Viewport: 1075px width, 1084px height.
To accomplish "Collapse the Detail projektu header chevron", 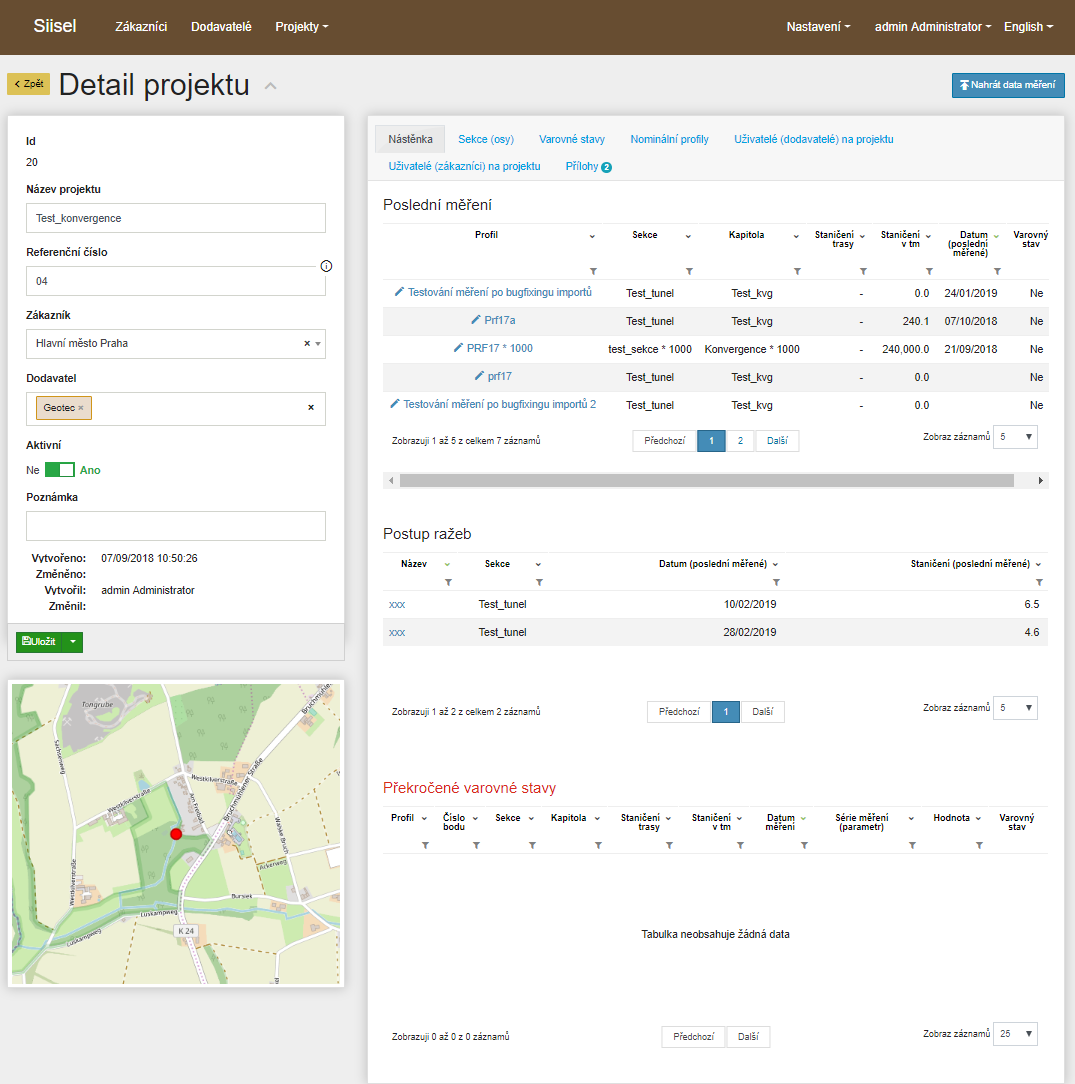I will 270,87.
